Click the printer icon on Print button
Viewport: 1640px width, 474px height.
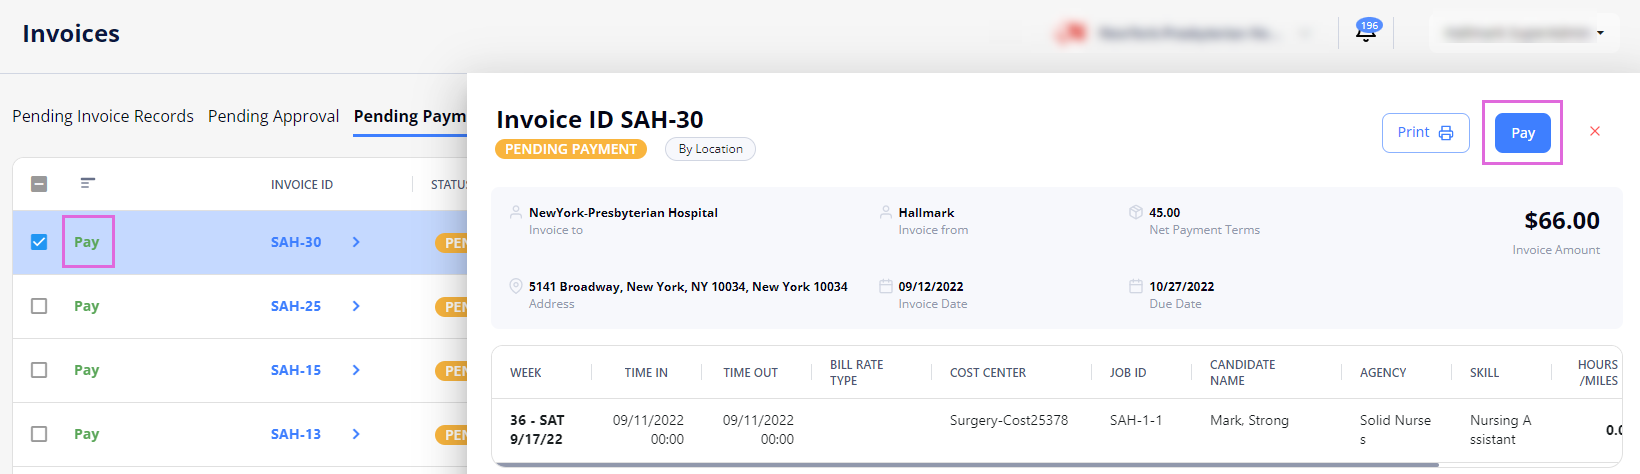(1446, 133)
